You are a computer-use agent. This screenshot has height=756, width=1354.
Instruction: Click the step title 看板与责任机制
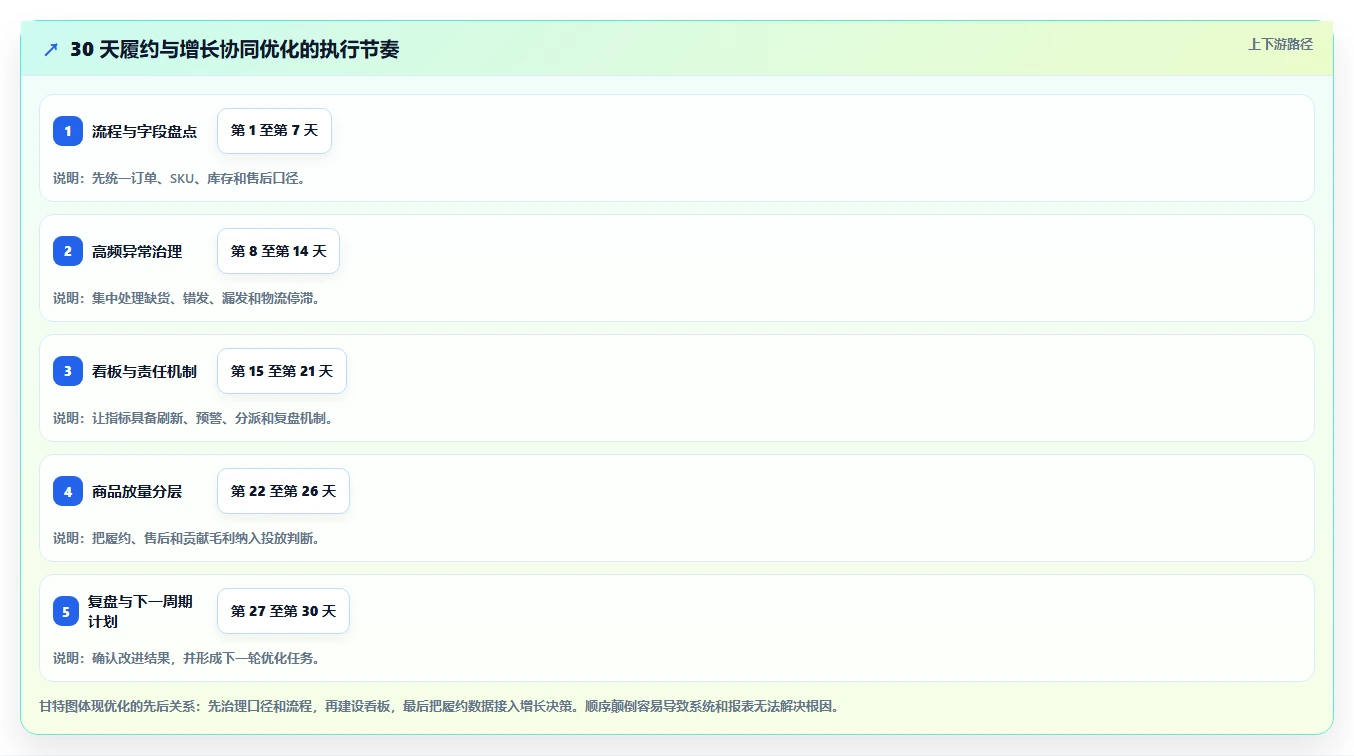(144, 371)
